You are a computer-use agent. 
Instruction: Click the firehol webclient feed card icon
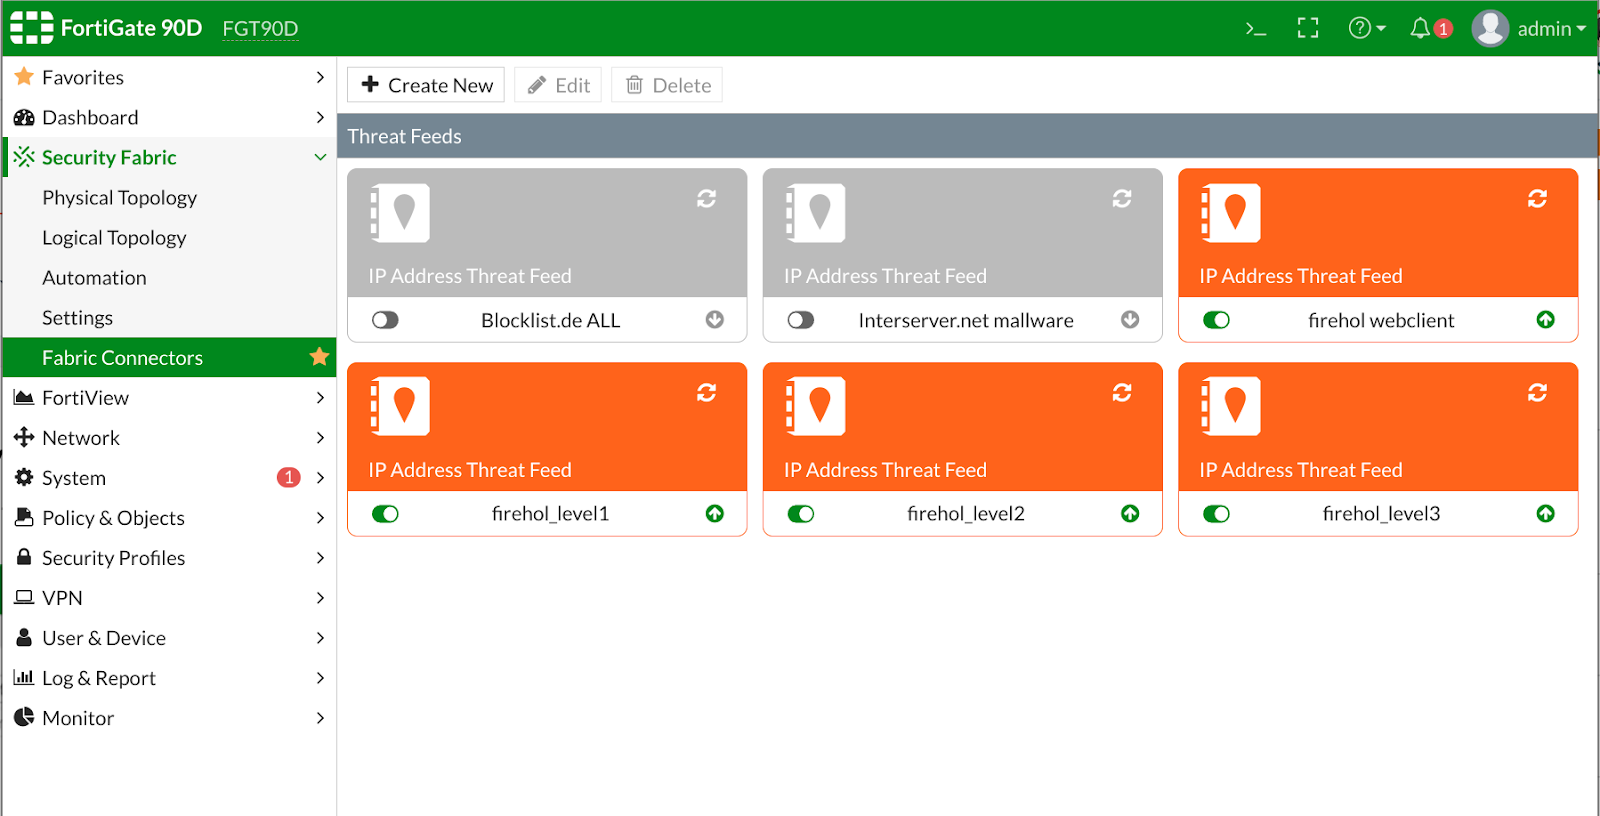pyautogui.click(x=1231, y=213)
